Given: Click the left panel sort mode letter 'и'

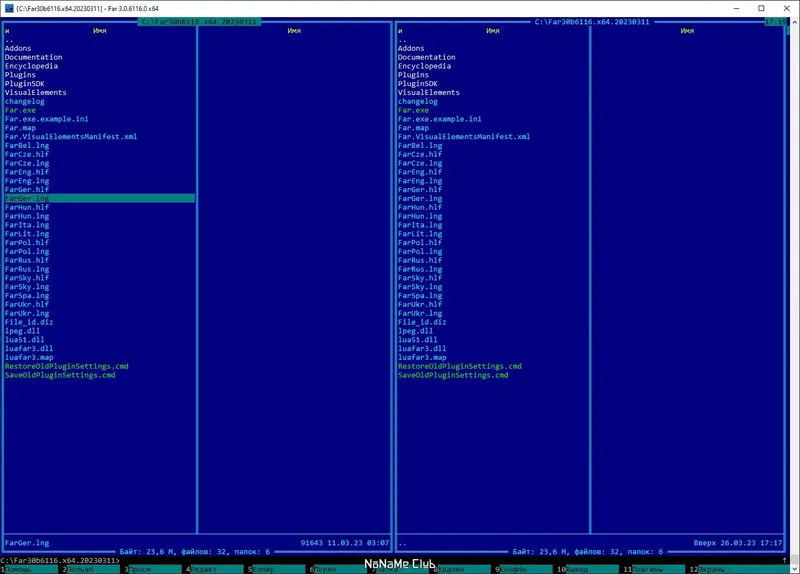Looking at the screenshot, I should click(7, 31).
